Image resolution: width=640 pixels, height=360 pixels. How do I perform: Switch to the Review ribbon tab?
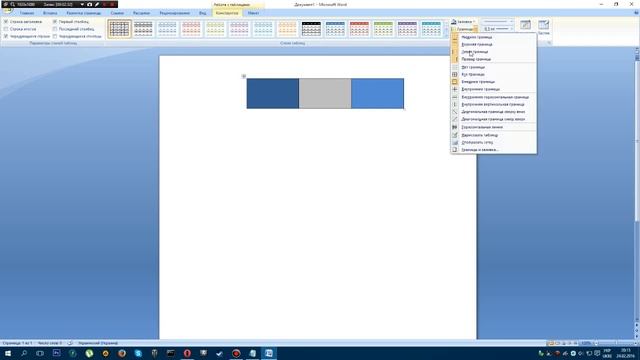tap(175, 13)
